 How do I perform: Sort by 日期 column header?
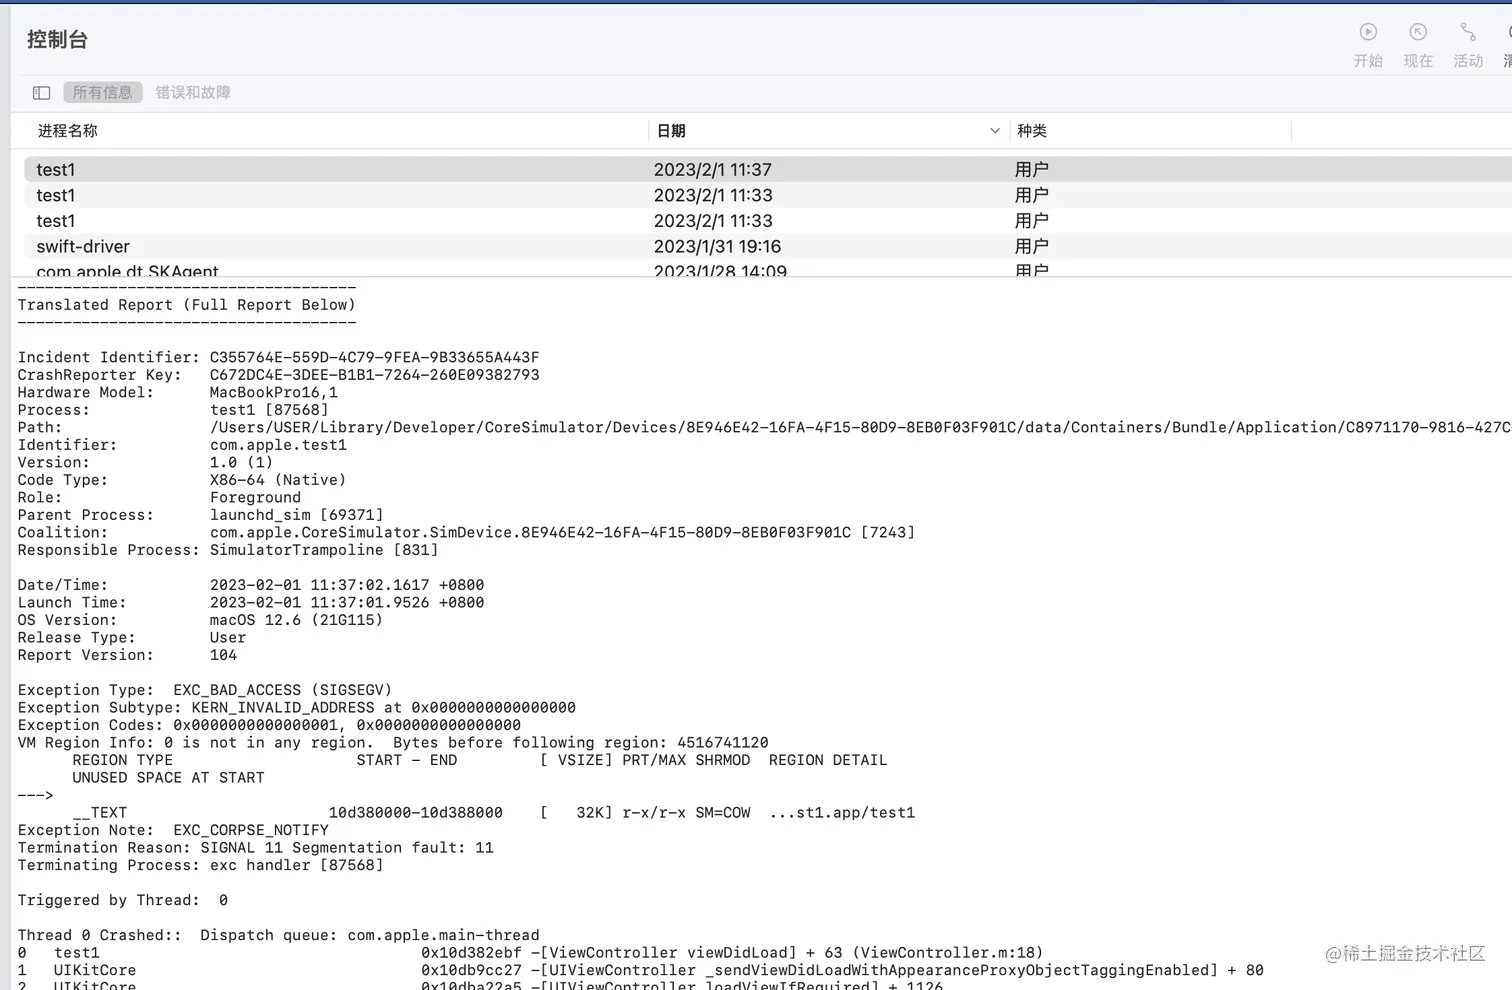pos(671,131)
